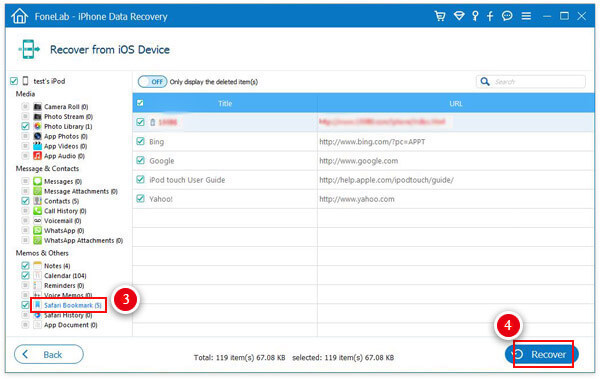Click the Photo Library icon
This screenshot has width=600, height=379.
[38, 126]
